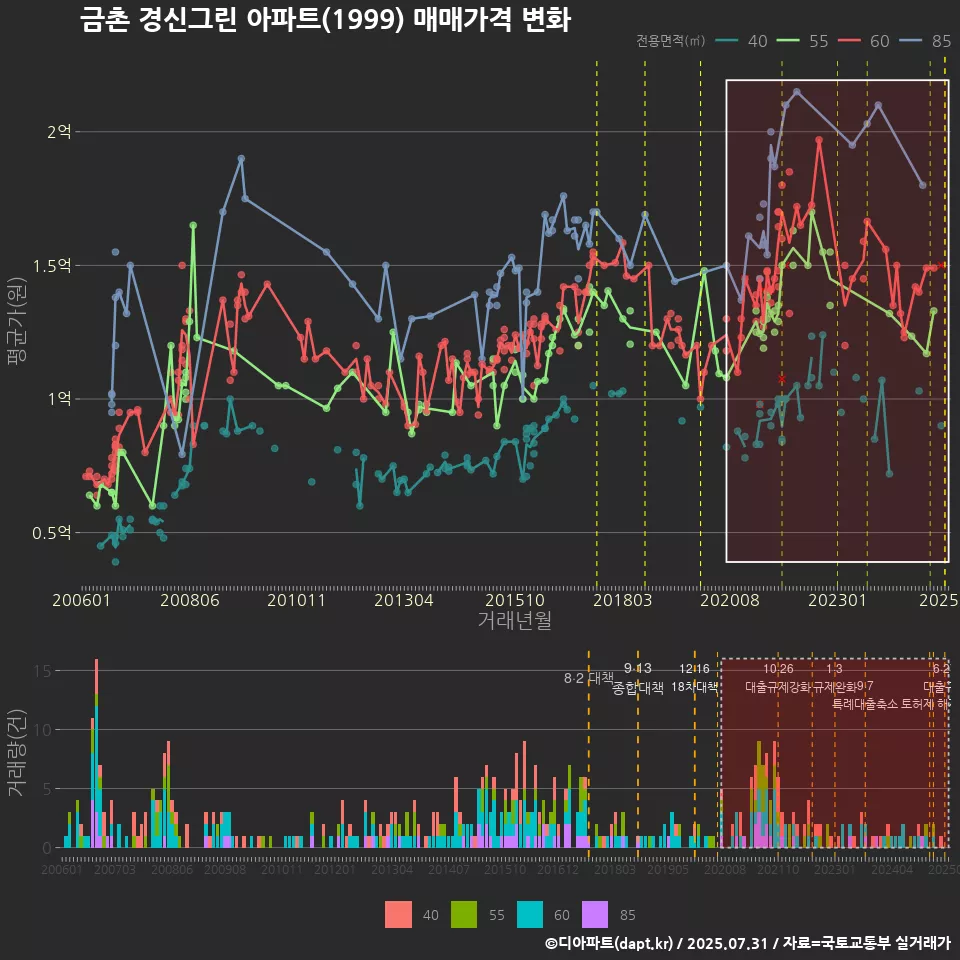The height and width of the screenshot is (960, 960).
Task: Click the 15 label on volume y-axis
Action: point(43,671)
